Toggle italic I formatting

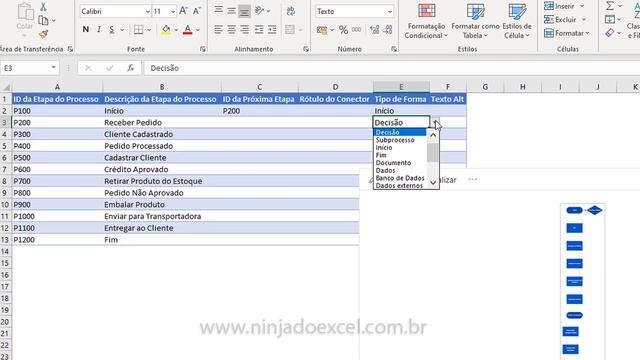[x=99, y=29]
